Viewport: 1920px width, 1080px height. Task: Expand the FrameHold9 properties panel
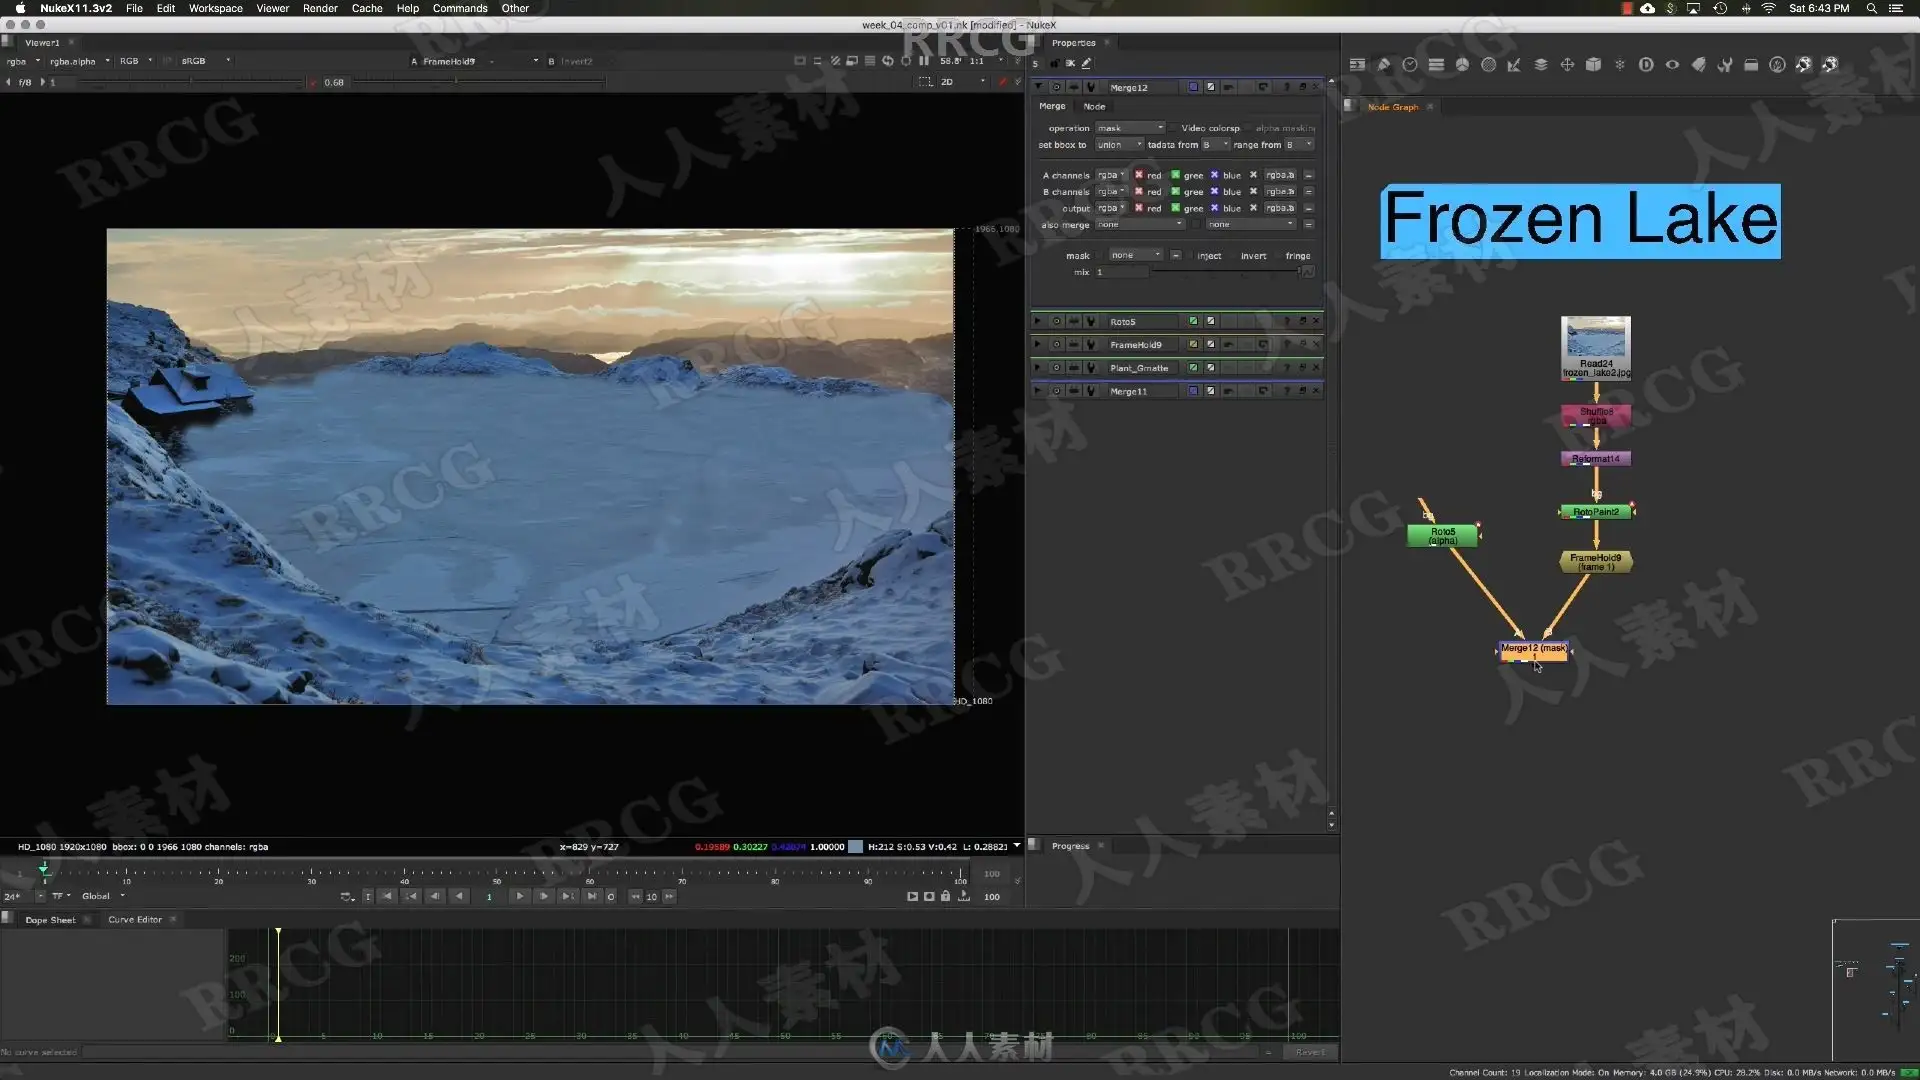tap(1038, 344)
